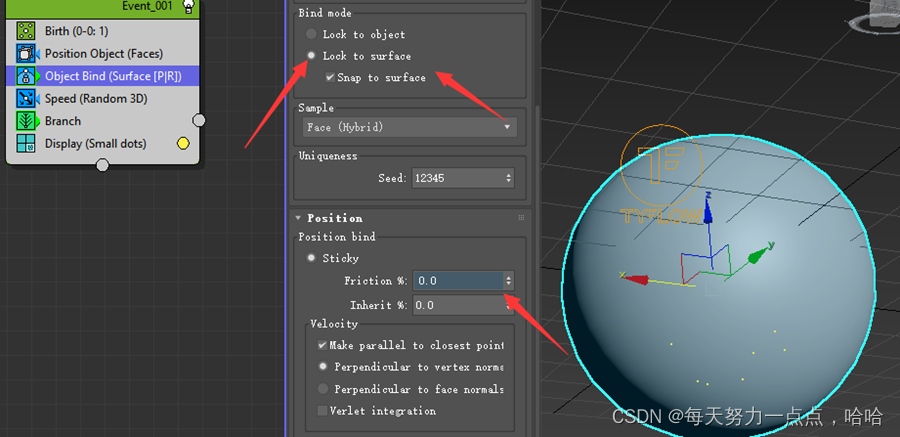Select Lock to surface radio button
Screen dimensions: 900x437
click(x=311, y=56)
